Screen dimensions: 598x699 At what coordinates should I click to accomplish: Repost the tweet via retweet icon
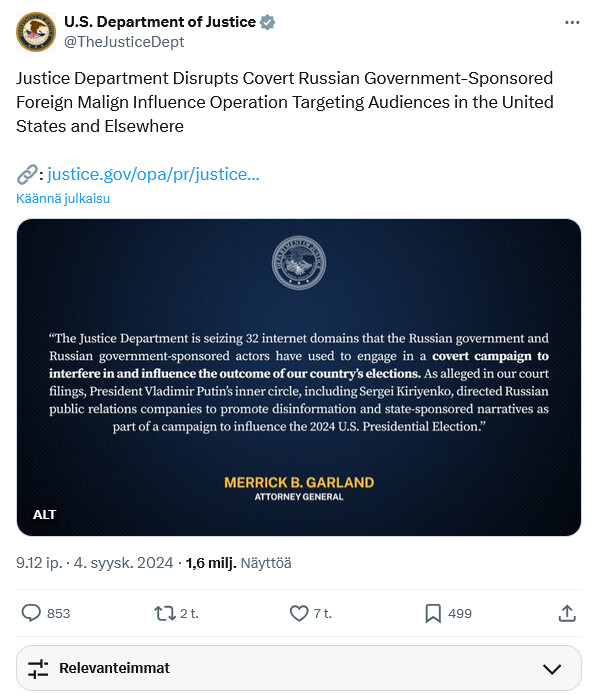165,613
